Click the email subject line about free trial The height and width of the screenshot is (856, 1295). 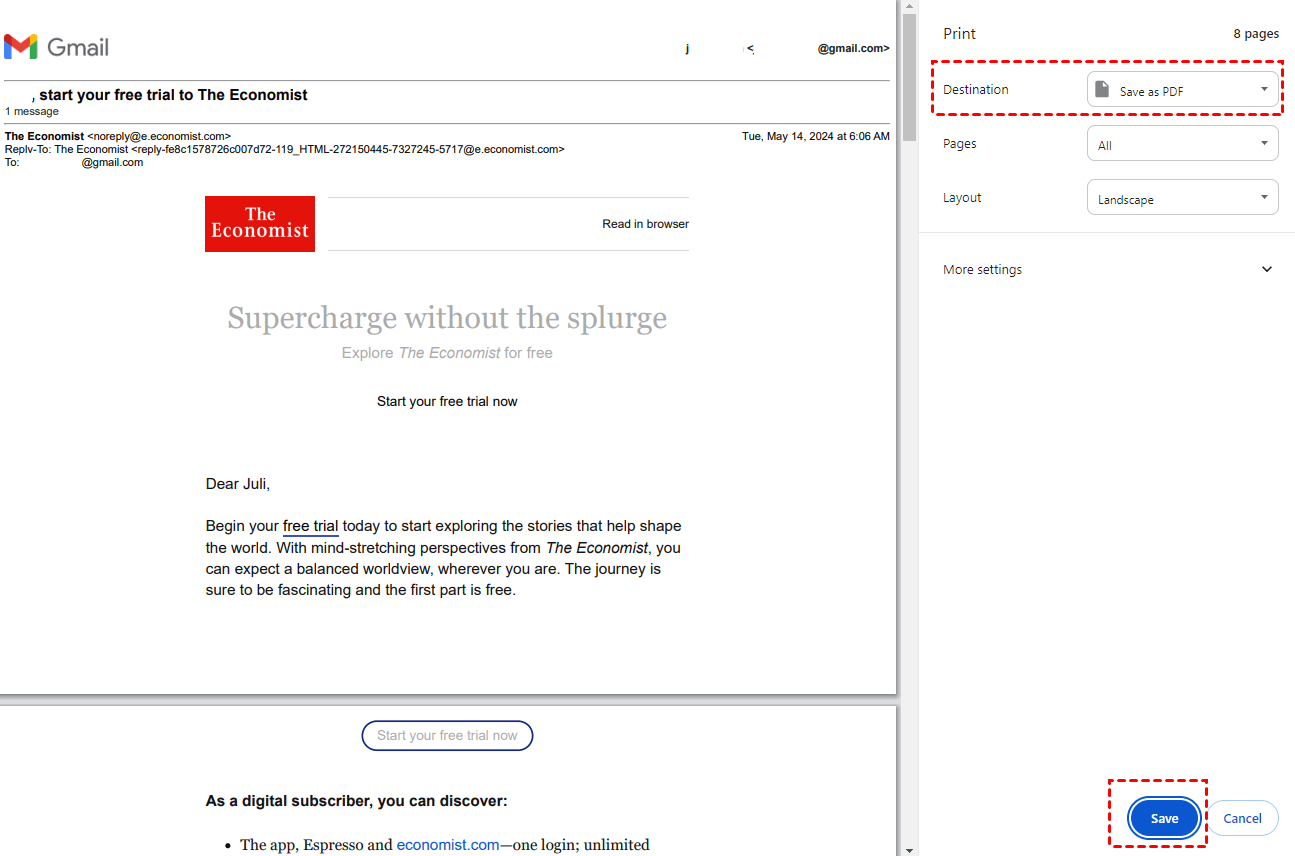point(169,95)
